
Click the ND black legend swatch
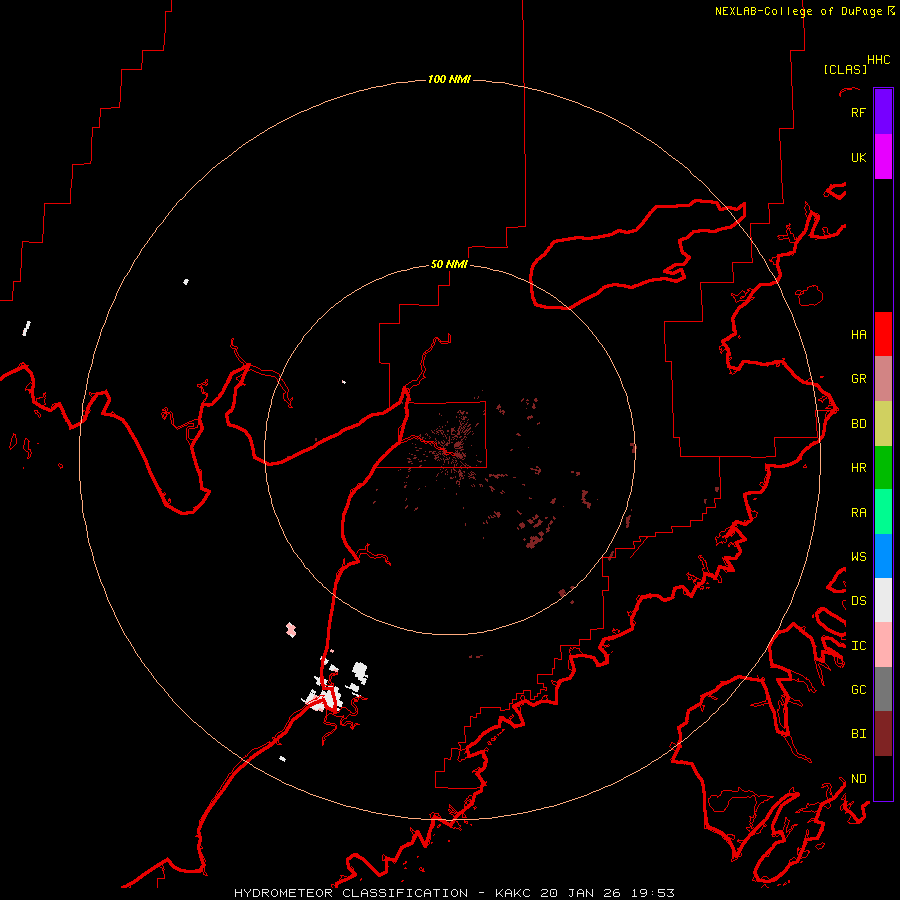[x=883, y=778]
